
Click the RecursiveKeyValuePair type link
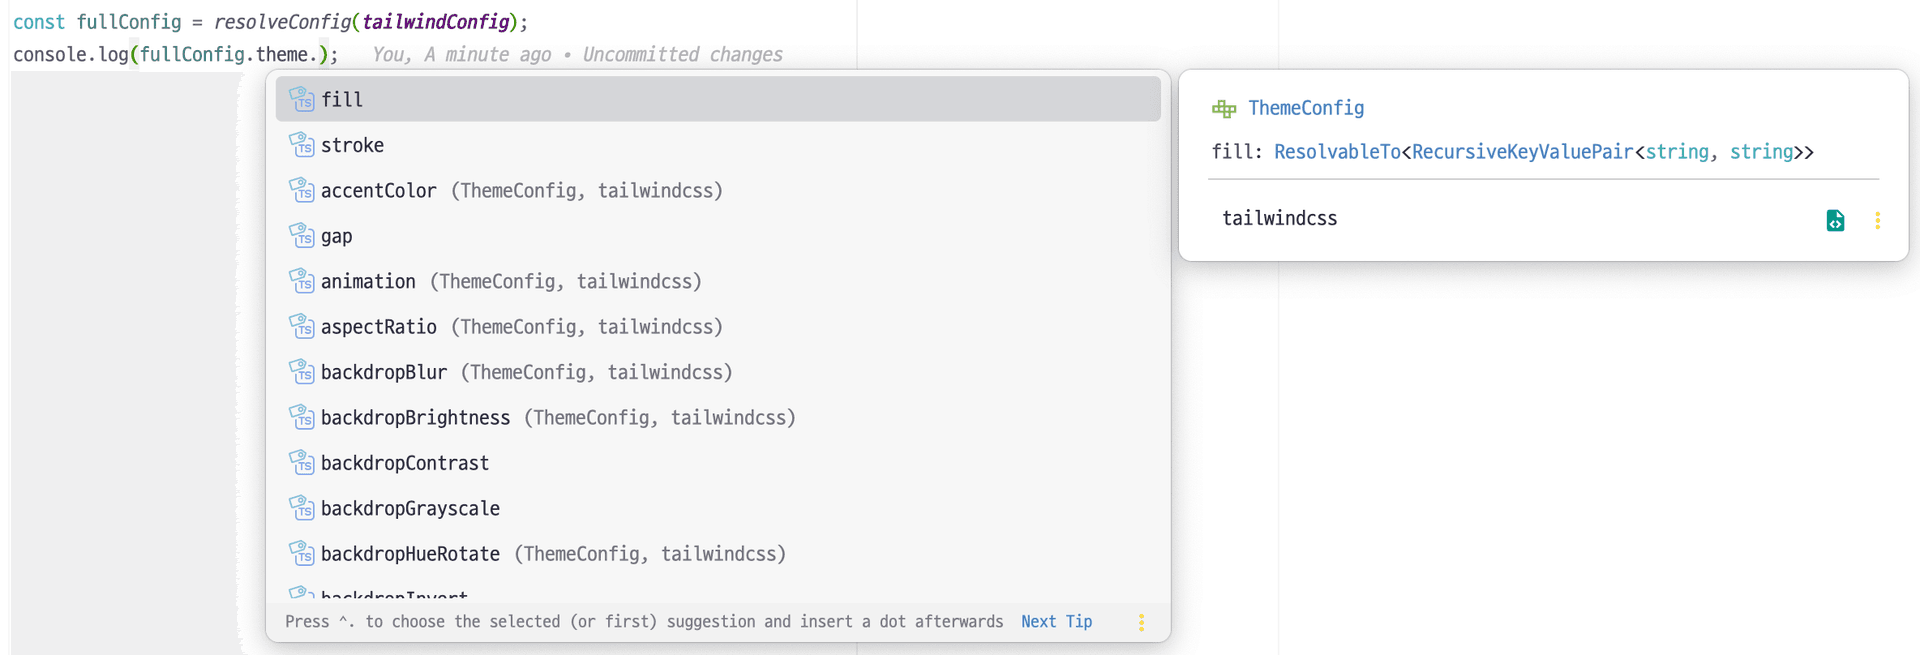[1521, 152]
